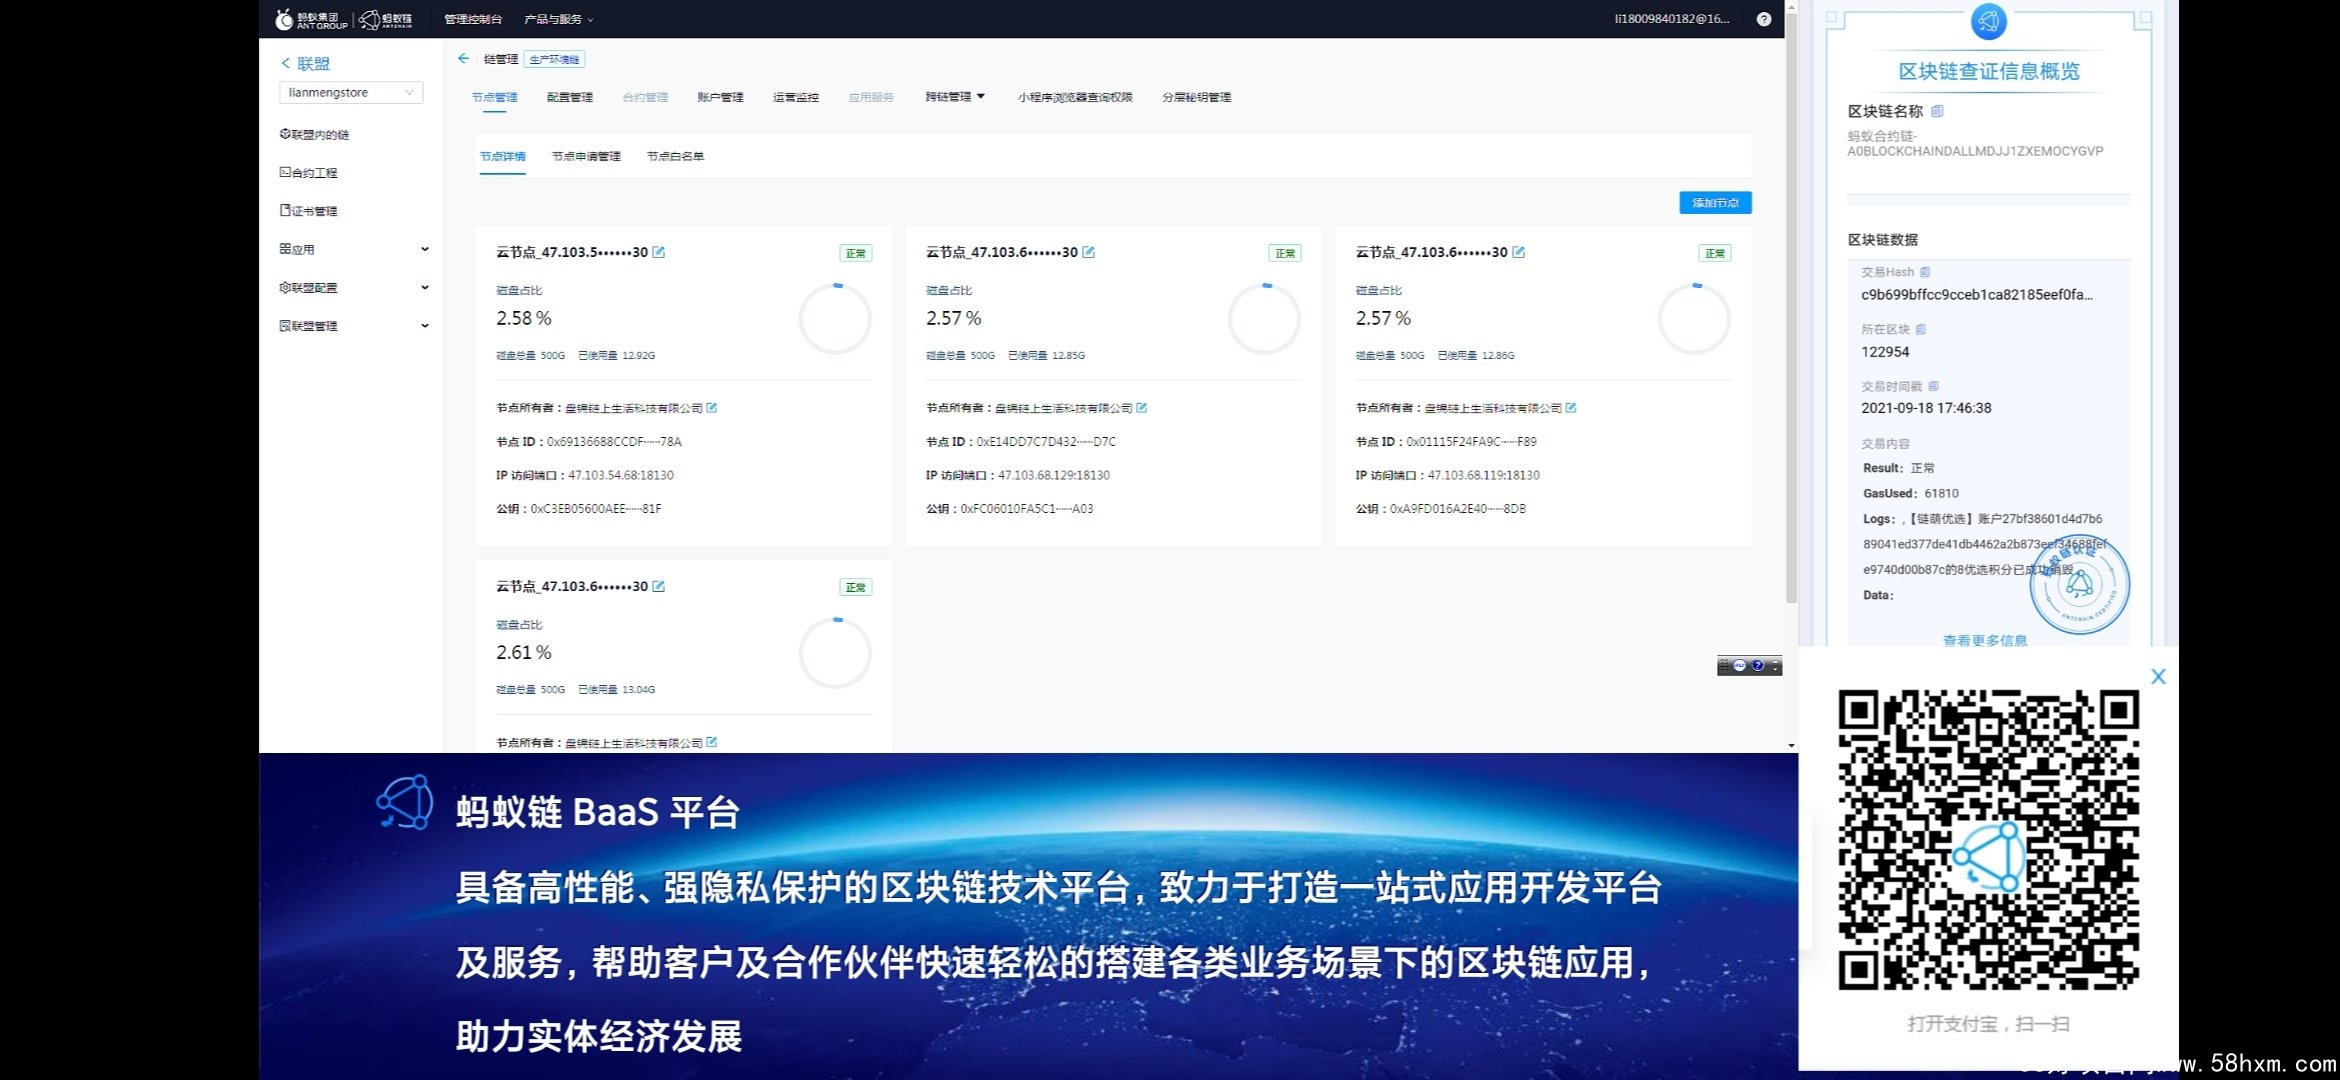Open 管理控制台 in top bar
The height and width of the screenshot is (1080, 2340).
pyautogui.click(x=473, y=19)
